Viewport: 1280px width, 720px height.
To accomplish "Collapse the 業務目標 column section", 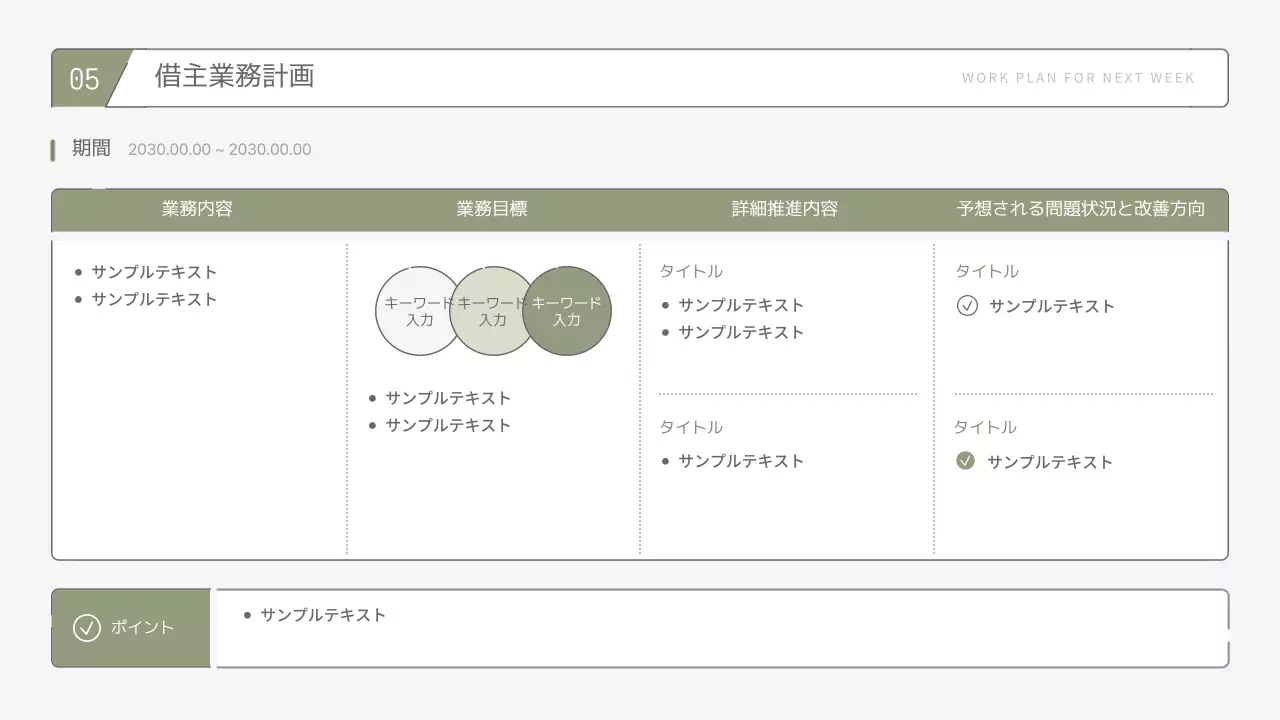I will [x=492, y=209].
